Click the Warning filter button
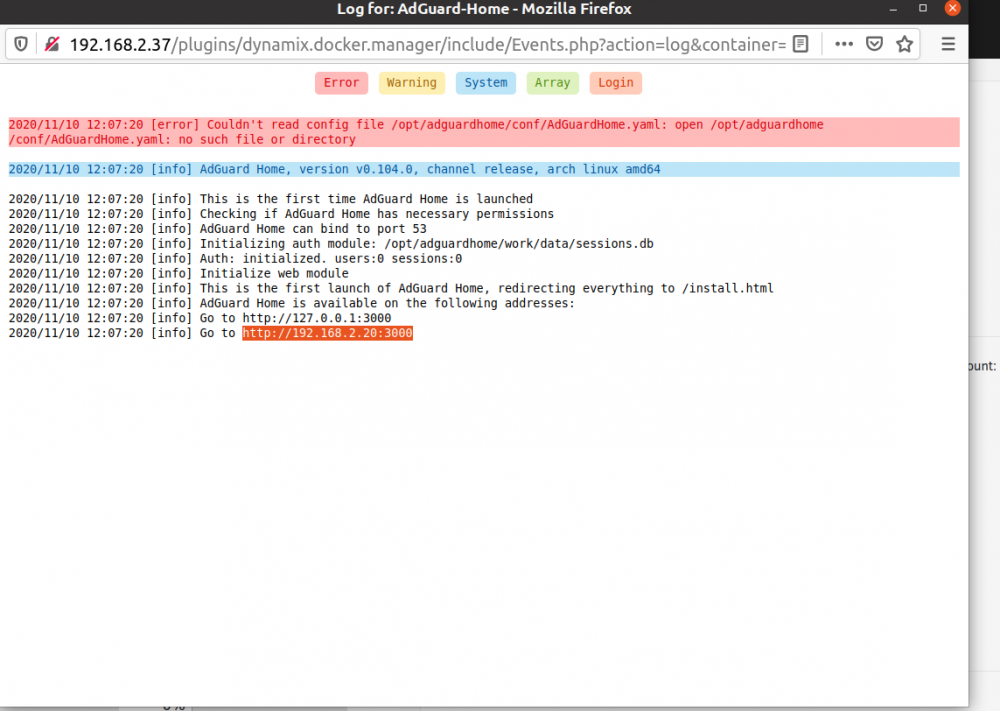 (411, 83)
